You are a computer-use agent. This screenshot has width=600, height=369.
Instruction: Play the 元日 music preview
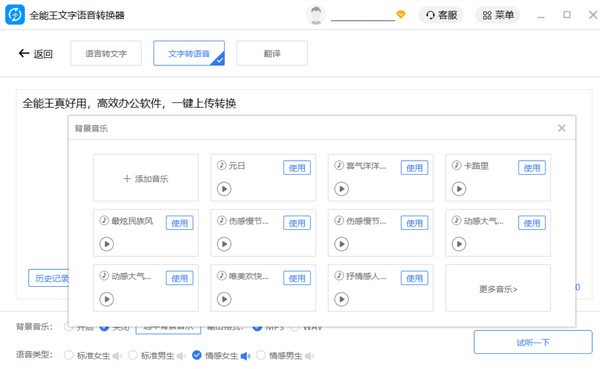224,189
